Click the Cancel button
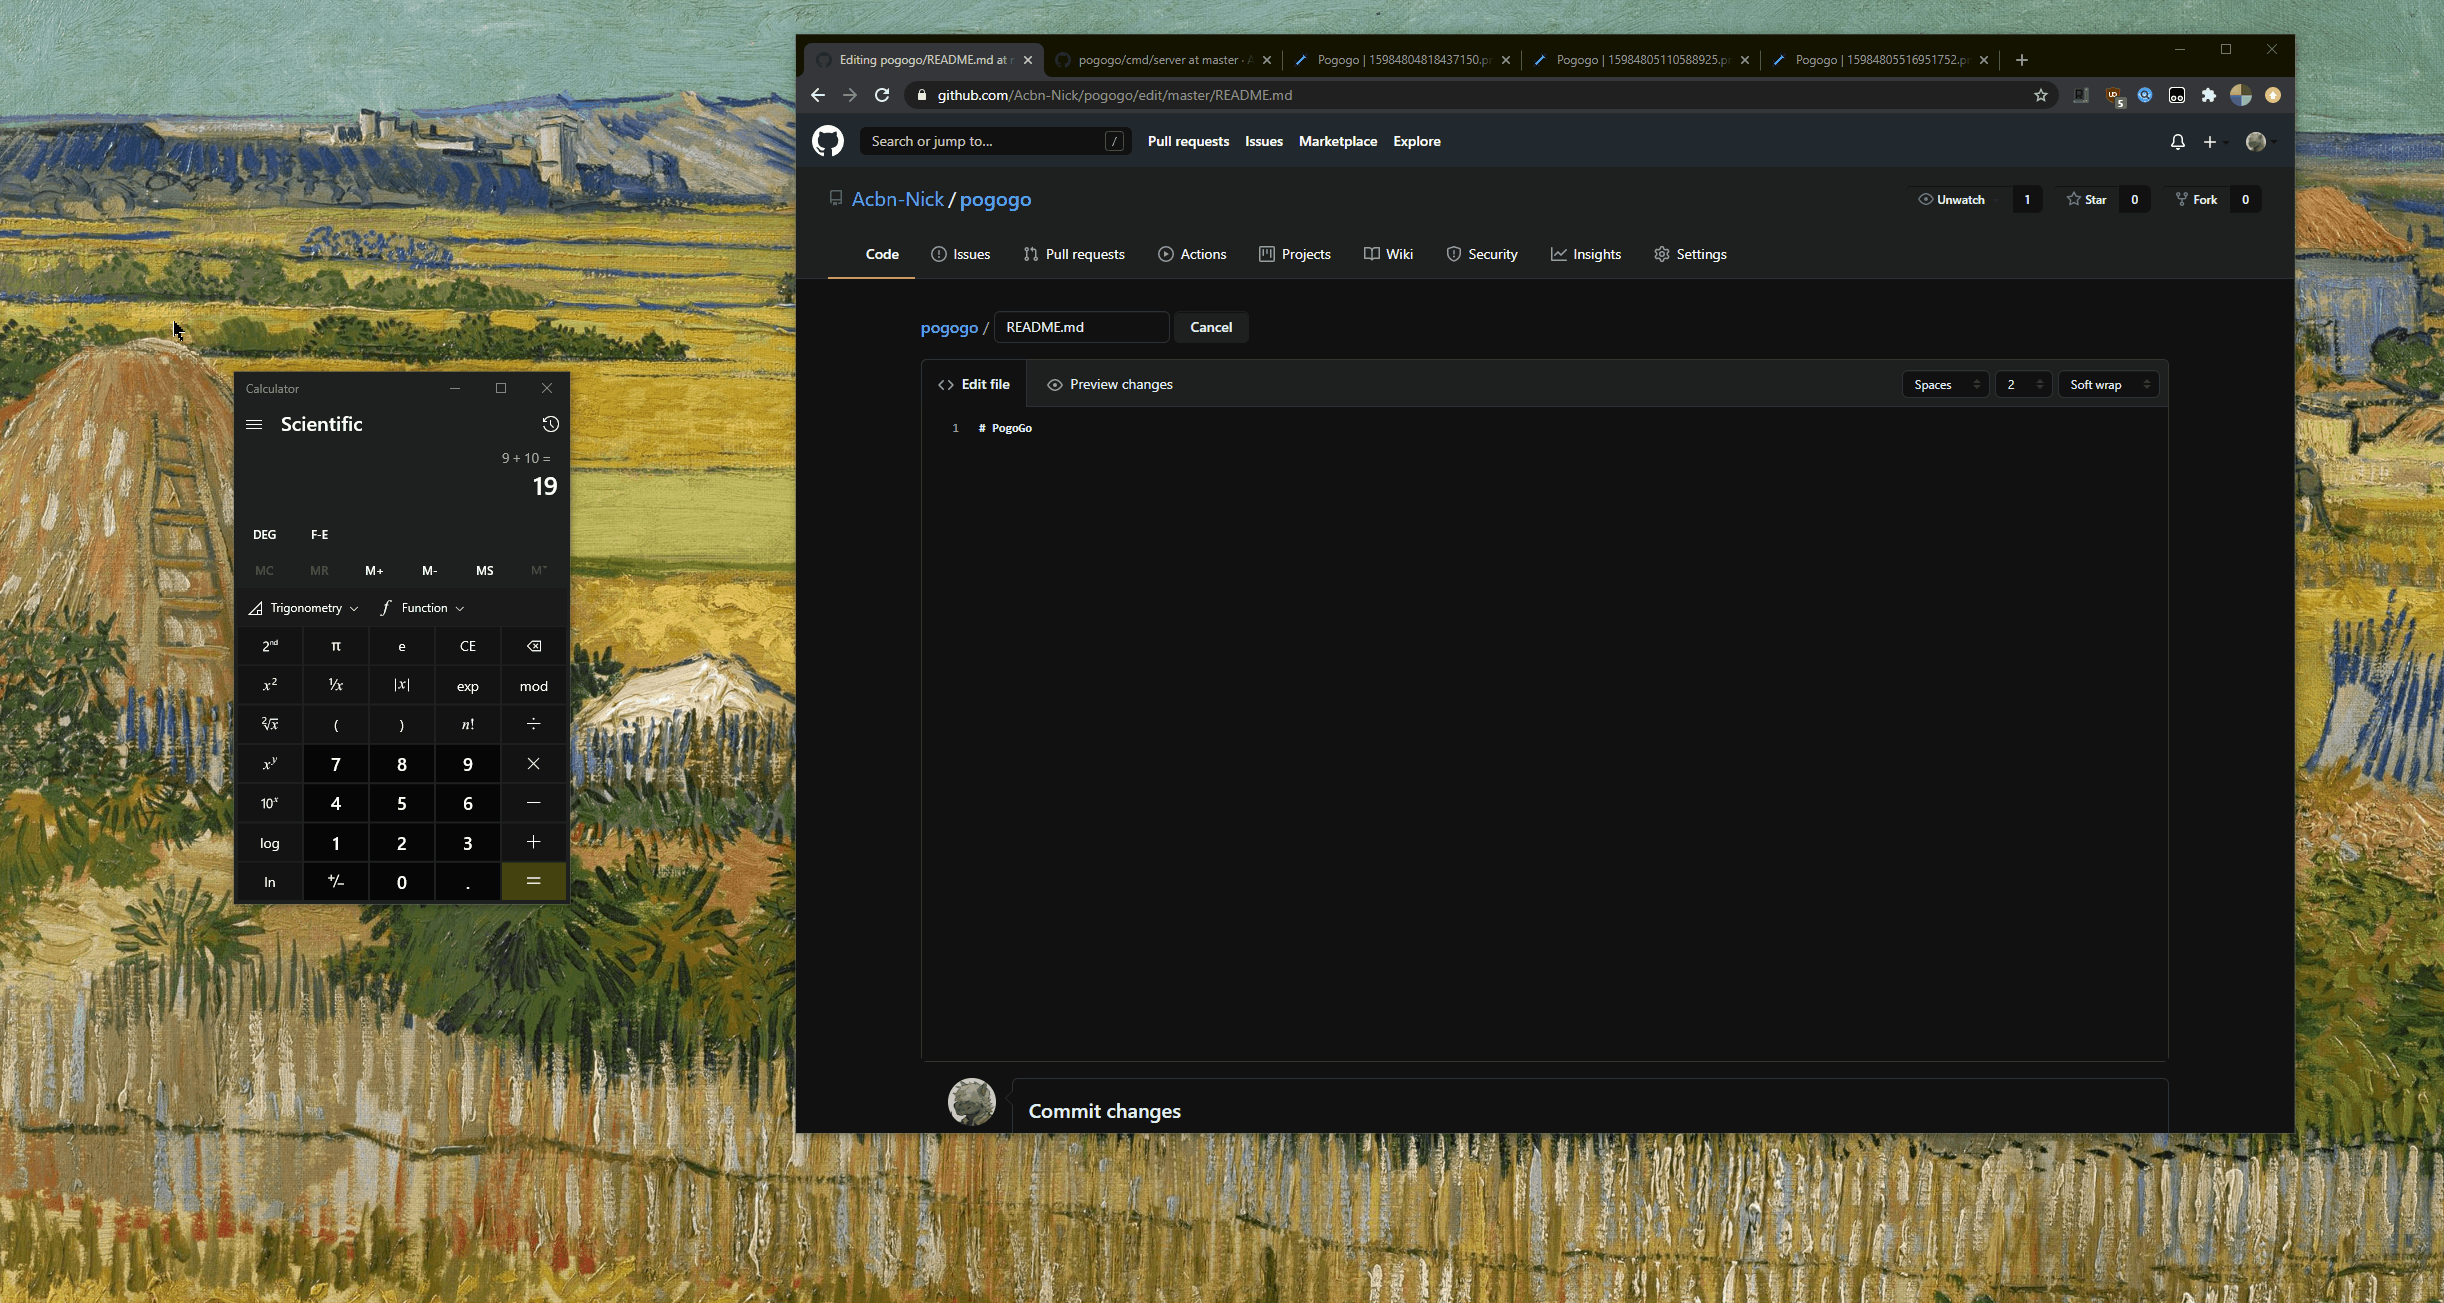The width and height of the screenshot is (2444, 1303). coord(1210,327)
